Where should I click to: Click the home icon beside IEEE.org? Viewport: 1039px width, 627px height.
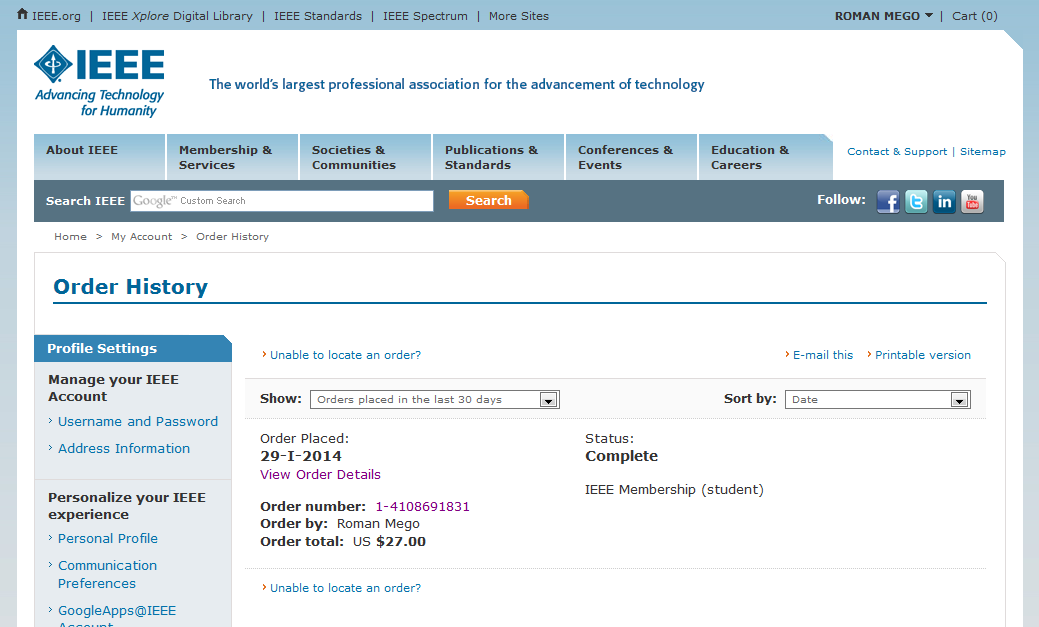(23, 14)
